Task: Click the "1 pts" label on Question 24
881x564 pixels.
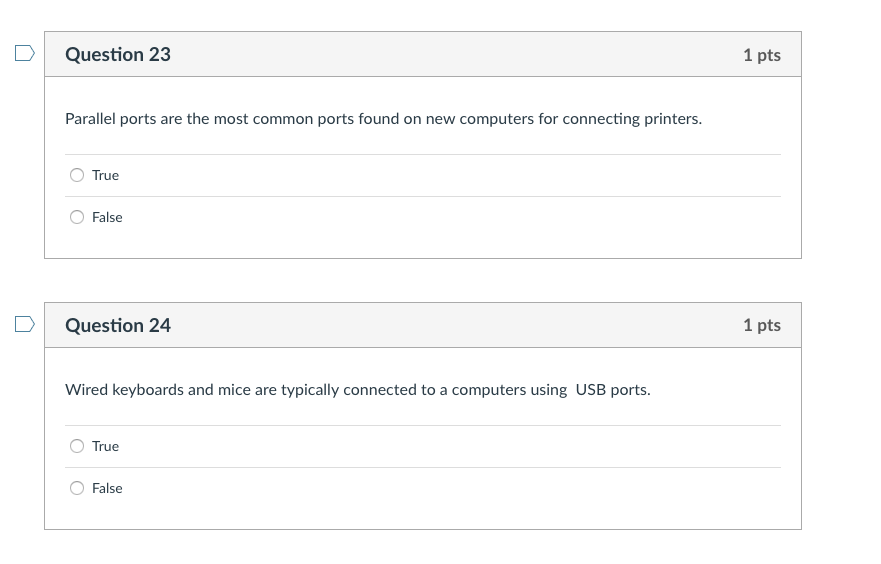Action: pos(761,326)
